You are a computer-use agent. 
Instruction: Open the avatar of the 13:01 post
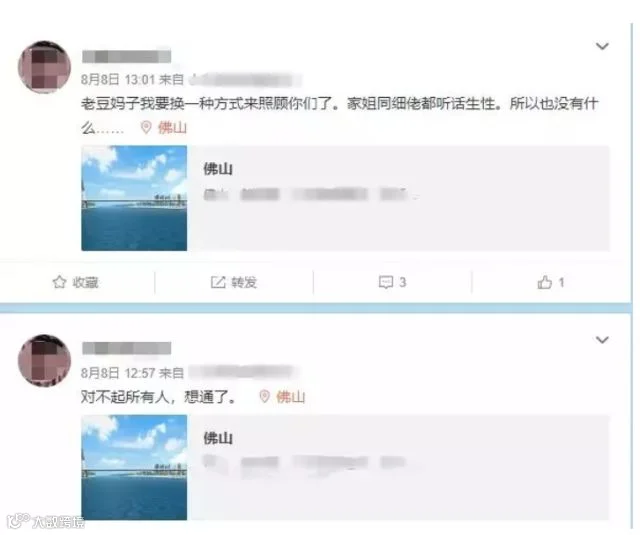pos(44,67)
